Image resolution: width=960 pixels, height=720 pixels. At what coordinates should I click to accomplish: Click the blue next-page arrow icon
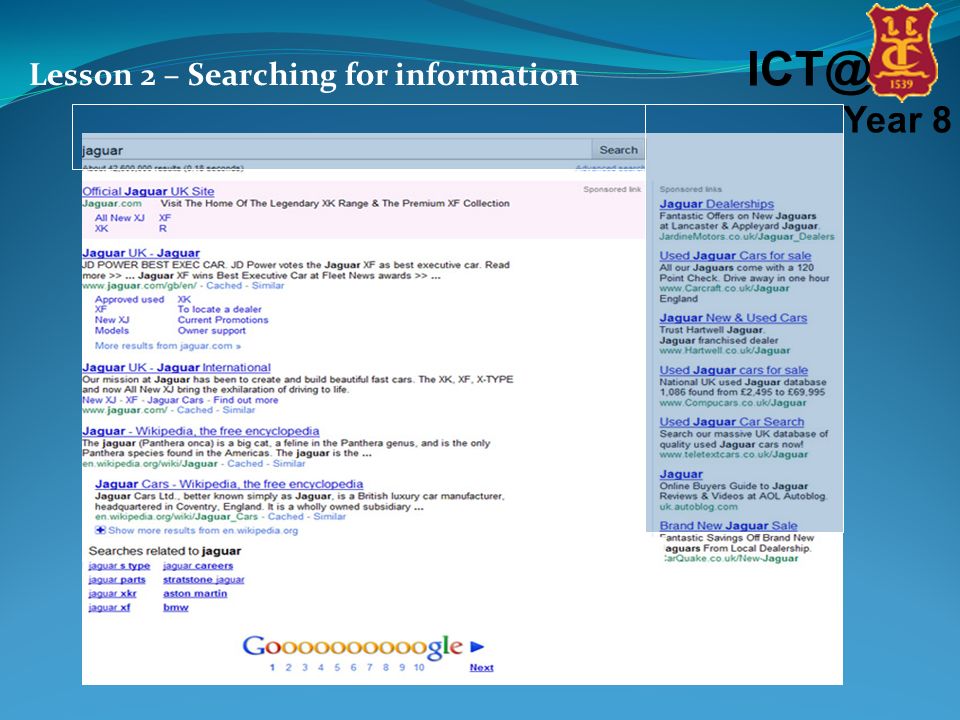pos(477,647)
